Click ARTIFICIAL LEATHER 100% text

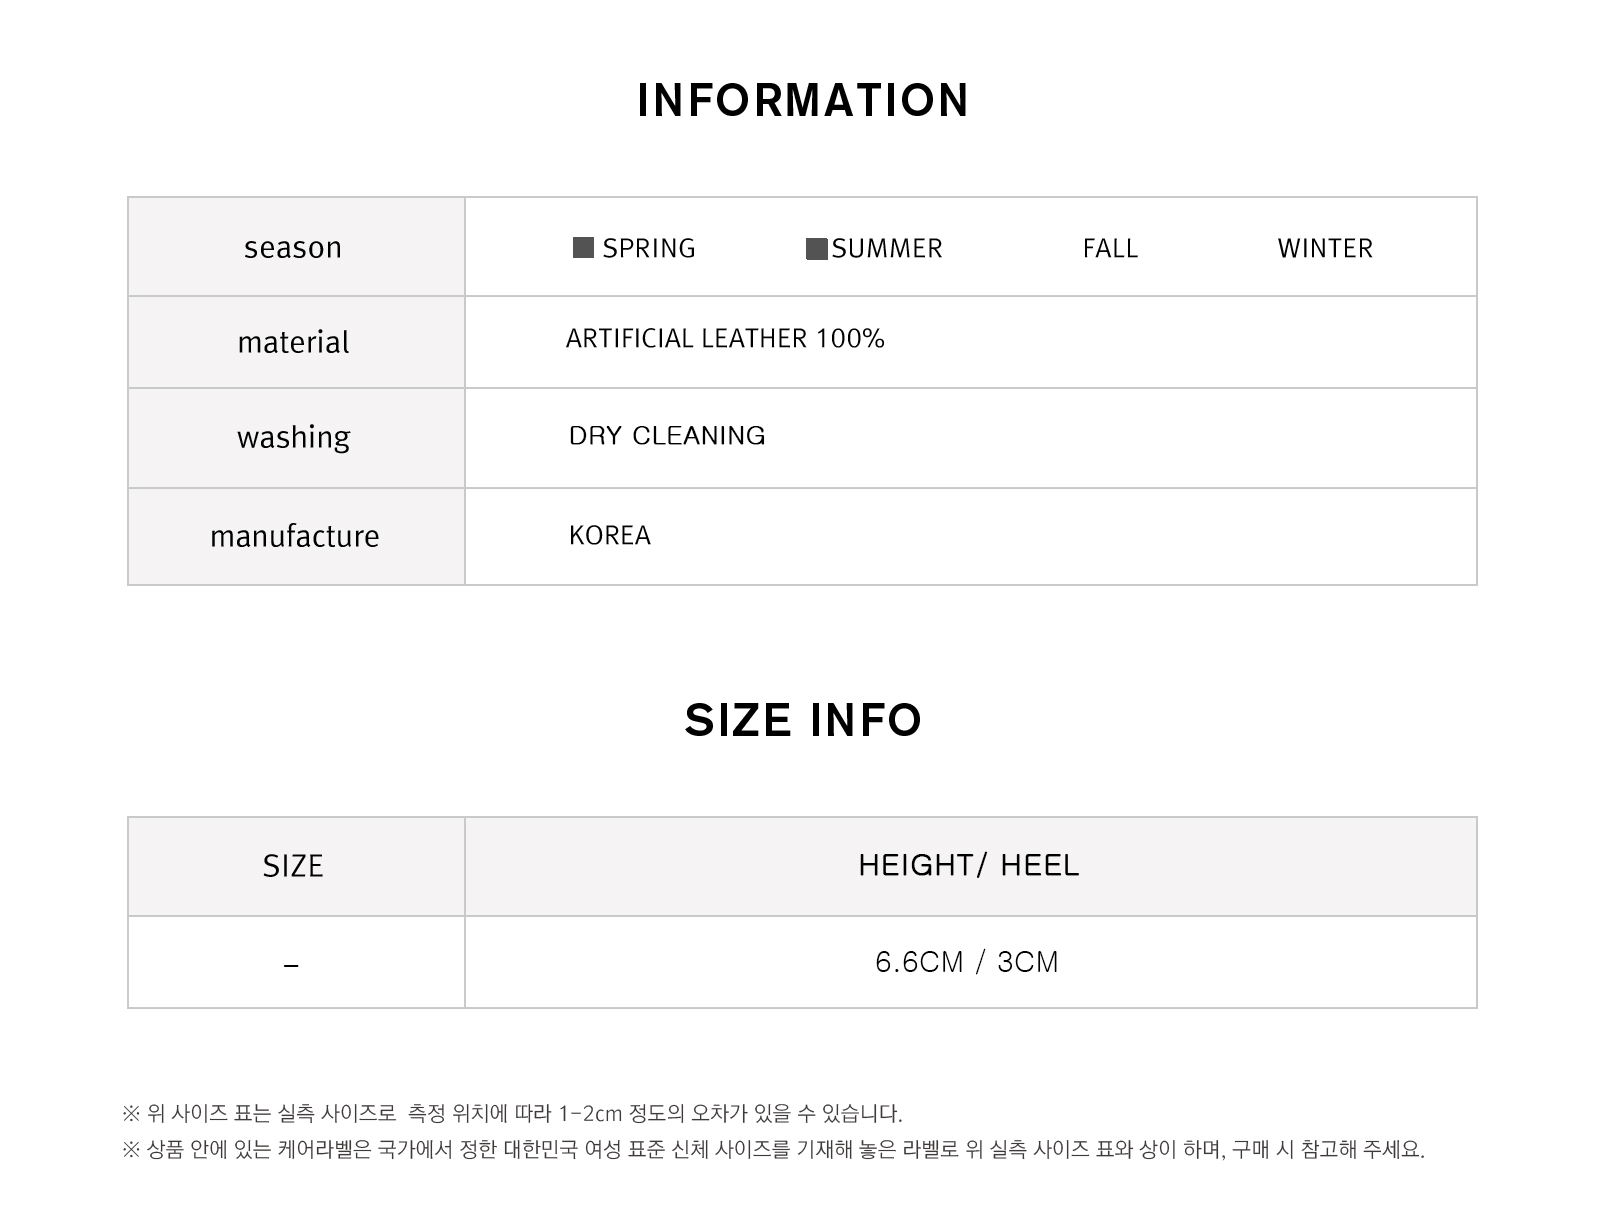click(x=725, y=339)
